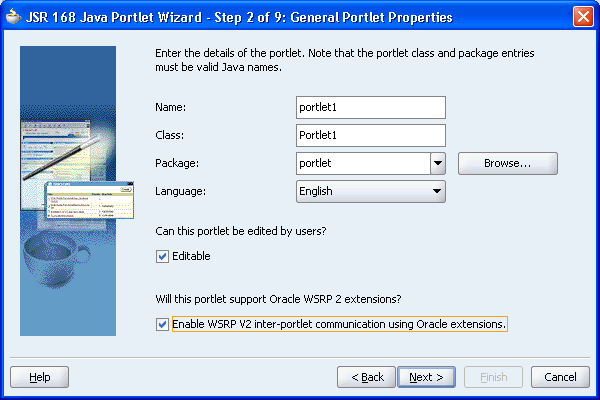Click the 'Language:' label
This screenshot has height=400, width=600.
pyautogui.click(x=180, y=191)
